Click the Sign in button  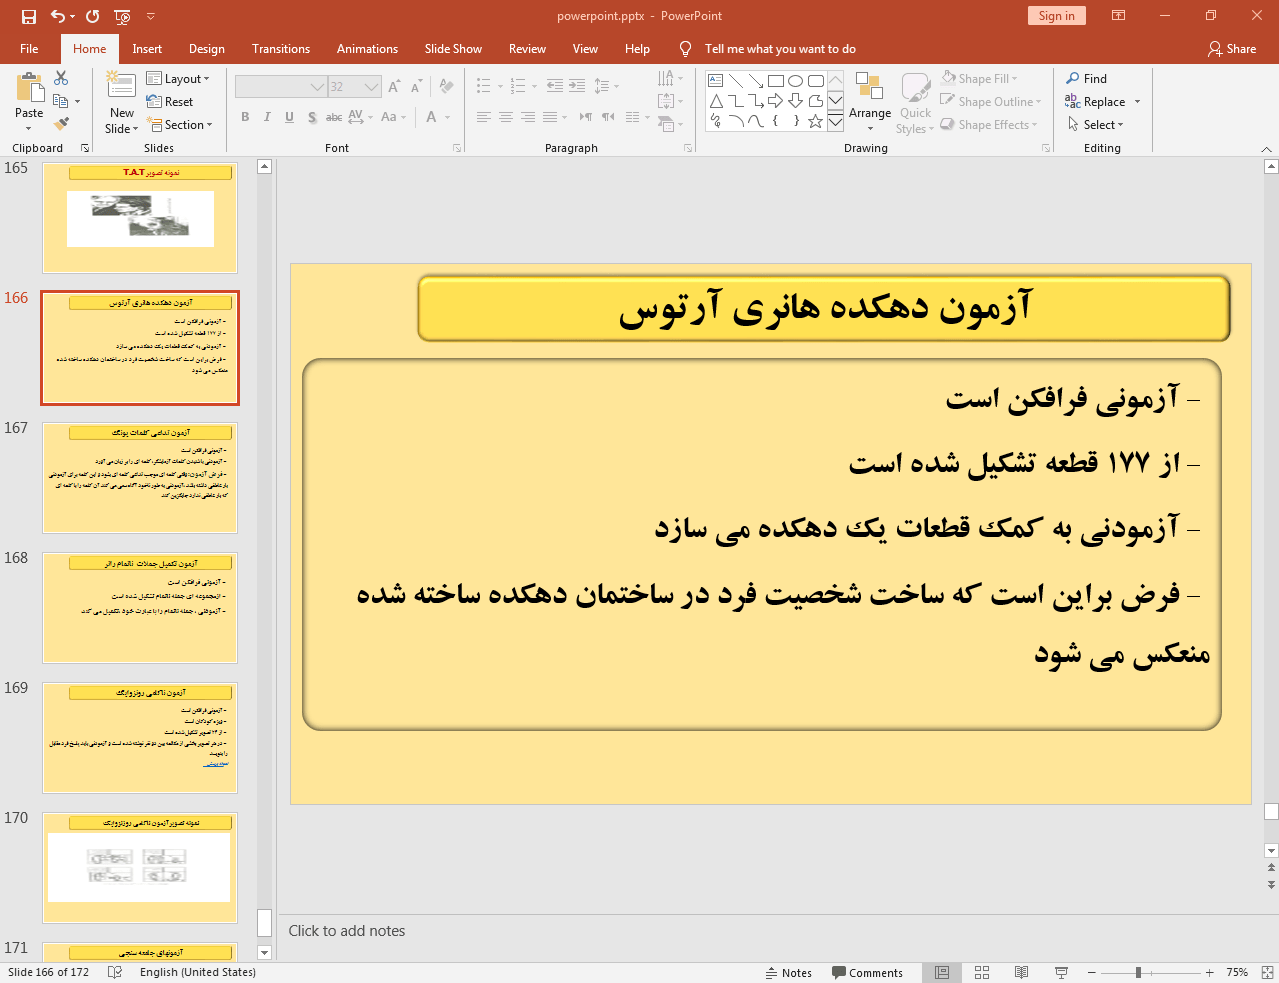coord(1056,16)
